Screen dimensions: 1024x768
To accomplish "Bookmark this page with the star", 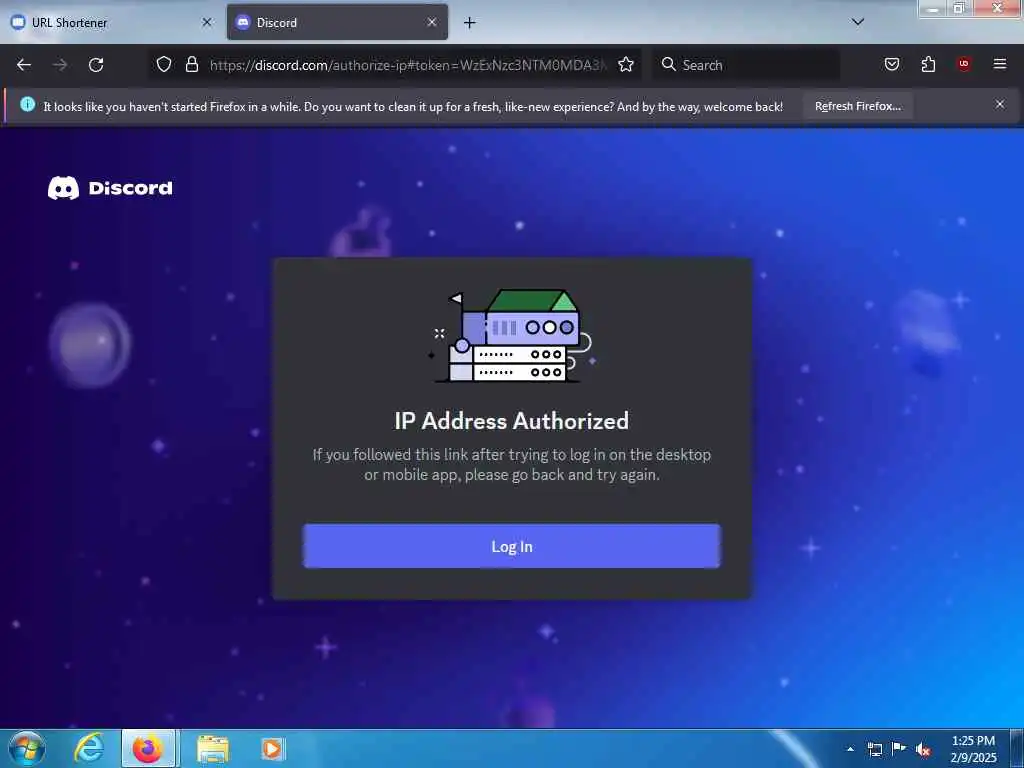I will click(x=626, y=64).
